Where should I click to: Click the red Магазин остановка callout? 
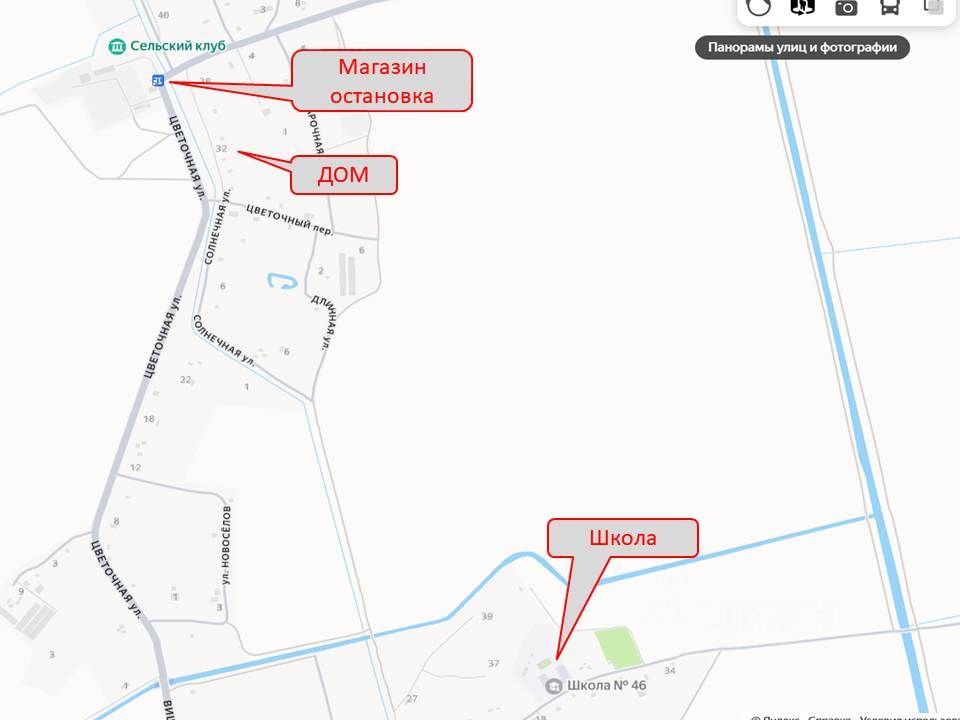[x=381, y=81]
